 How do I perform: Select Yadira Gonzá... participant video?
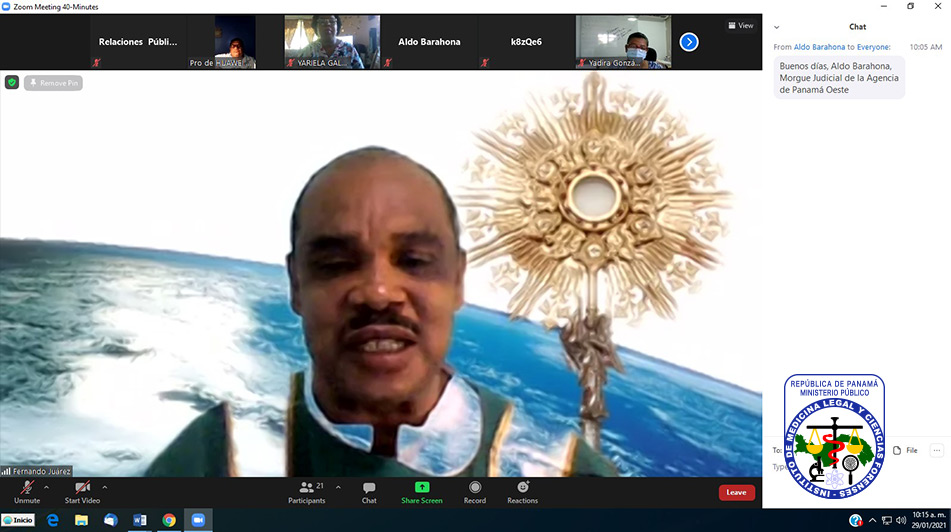click(623, 42)
